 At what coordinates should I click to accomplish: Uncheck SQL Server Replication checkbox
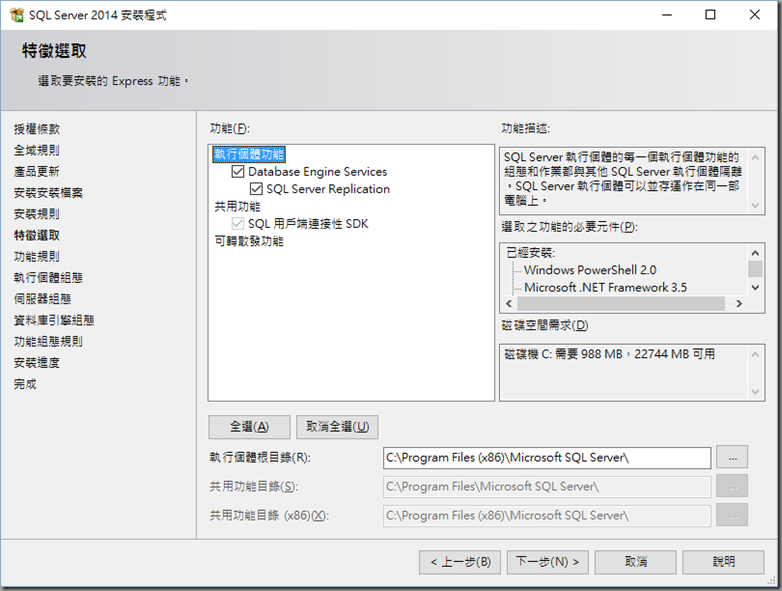tap(256, 189)
